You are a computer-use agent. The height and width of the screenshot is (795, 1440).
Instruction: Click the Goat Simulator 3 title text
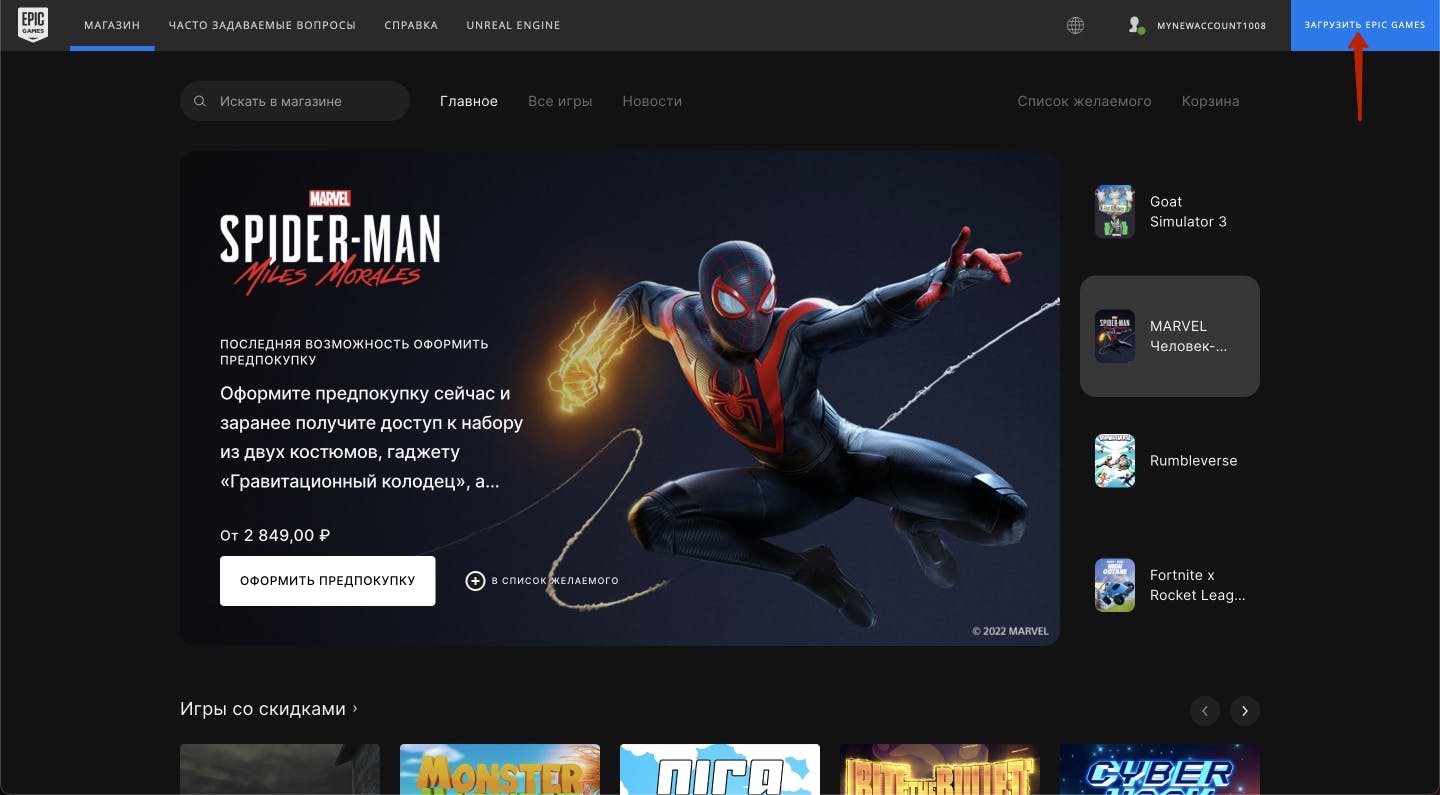1188,211
